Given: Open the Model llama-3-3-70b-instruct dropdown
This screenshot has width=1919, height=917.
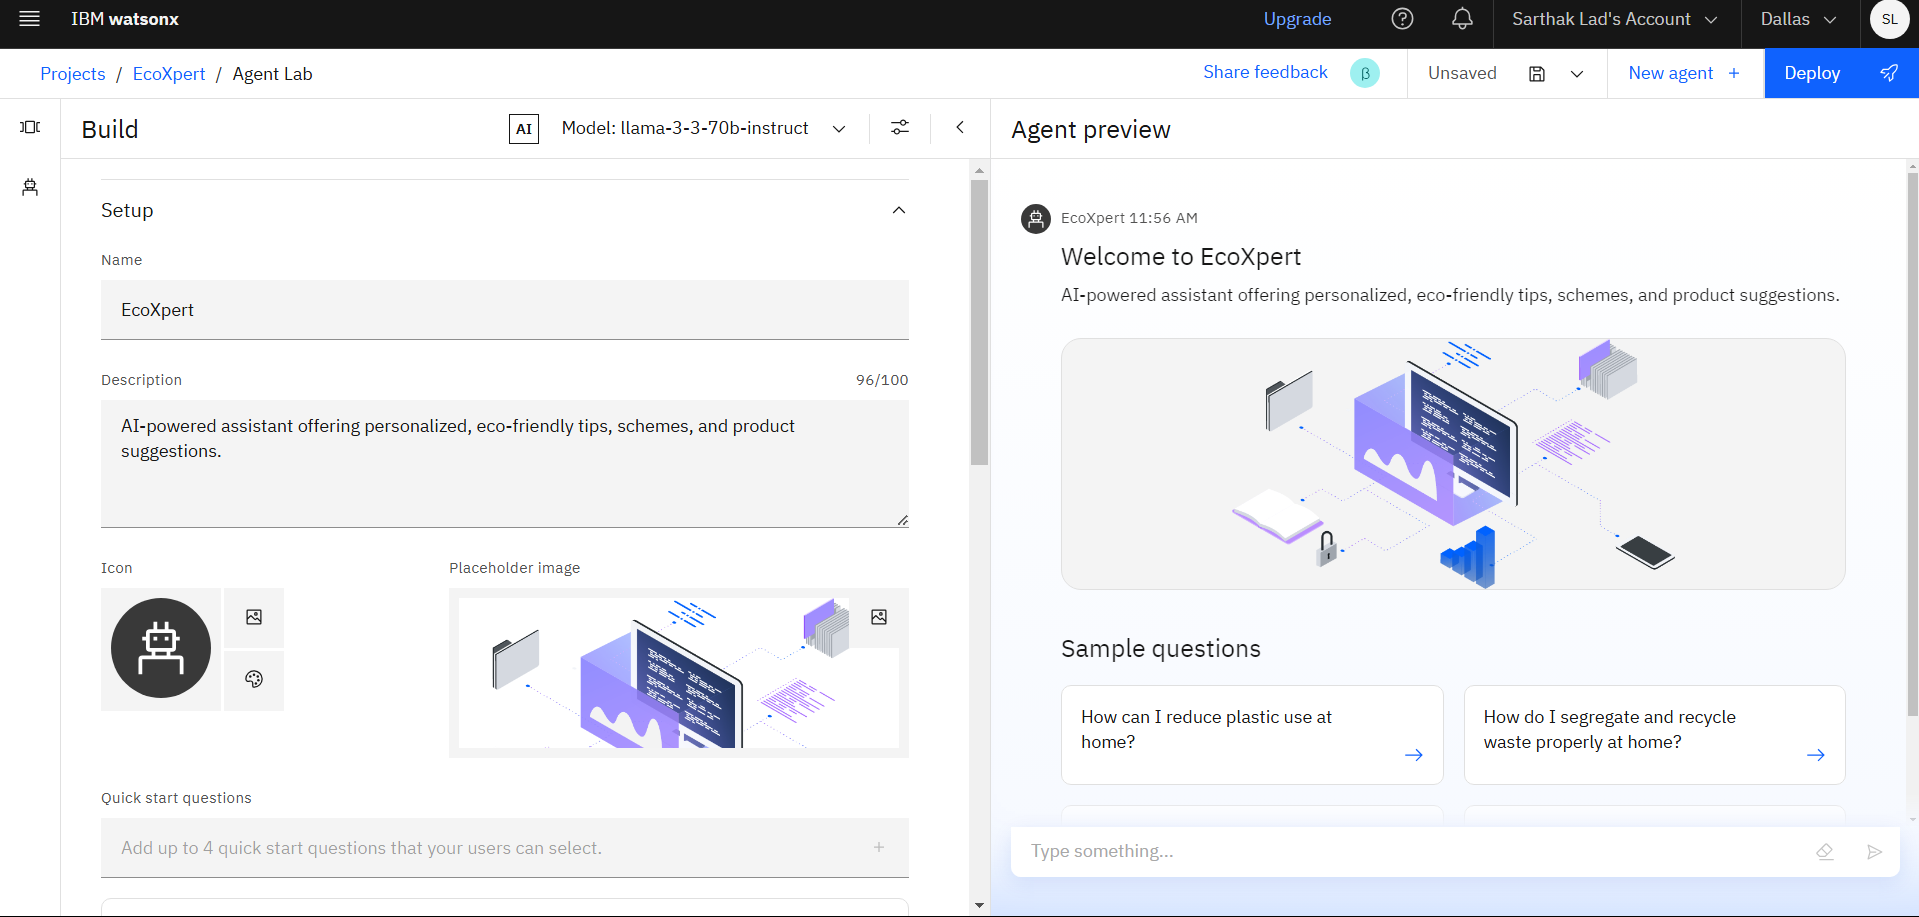Looking at the screenshot, I should click(704, 128).
